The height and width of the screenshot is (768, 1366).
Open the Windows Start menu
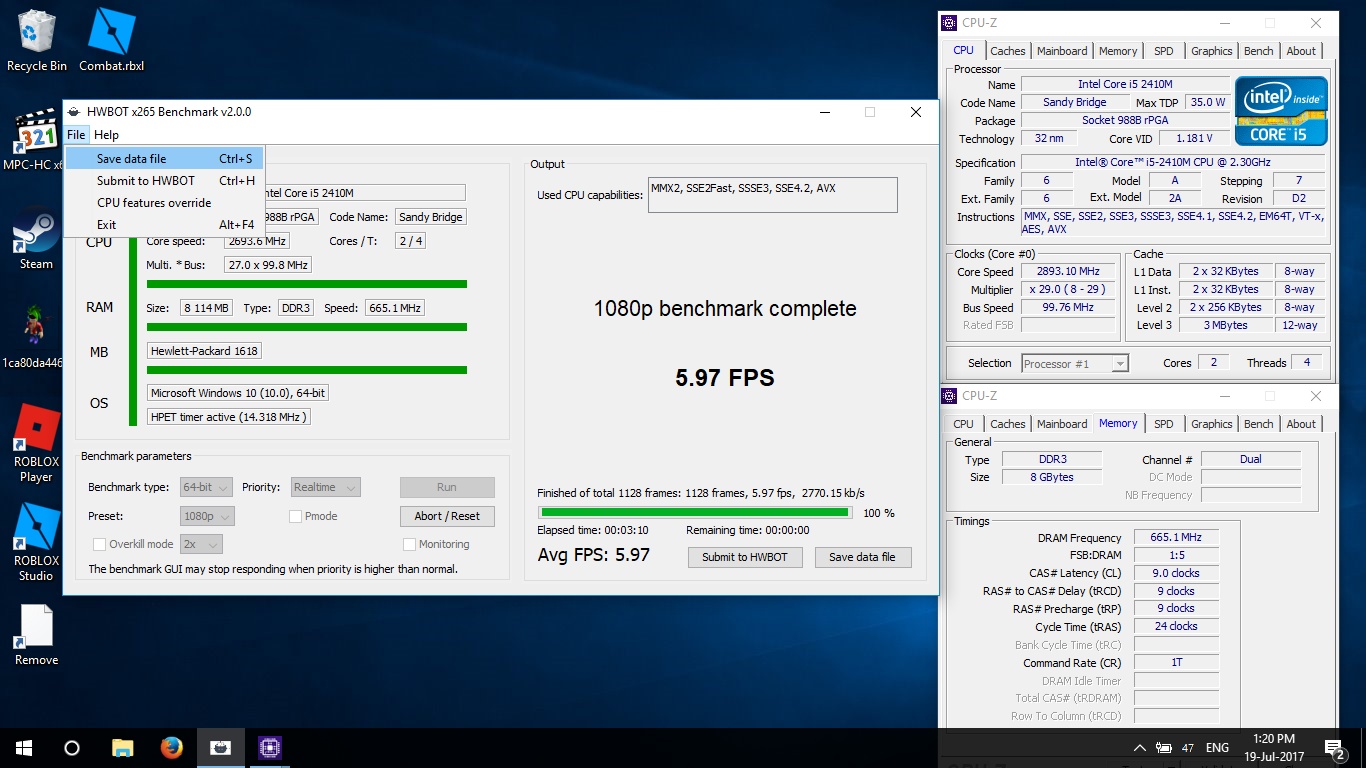click(24, 747)
